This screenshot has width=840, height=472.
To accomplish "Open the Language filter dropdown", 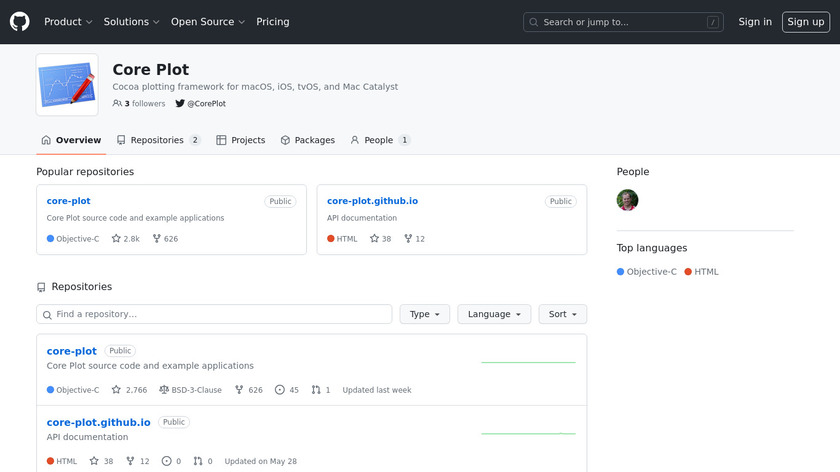I will [x=494, y=314].
